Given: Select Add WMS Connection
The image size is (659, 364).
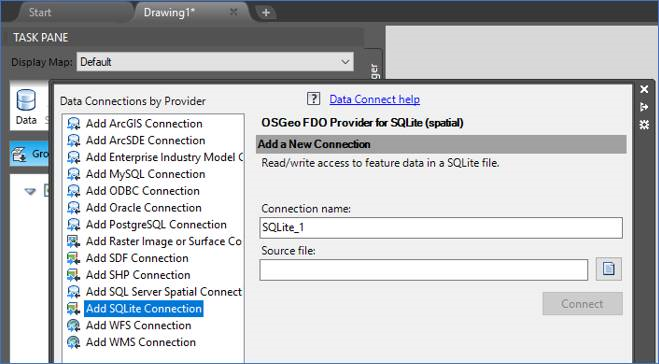Looking at the screenshot, I should pyautogui.click(x=141, y=342).
